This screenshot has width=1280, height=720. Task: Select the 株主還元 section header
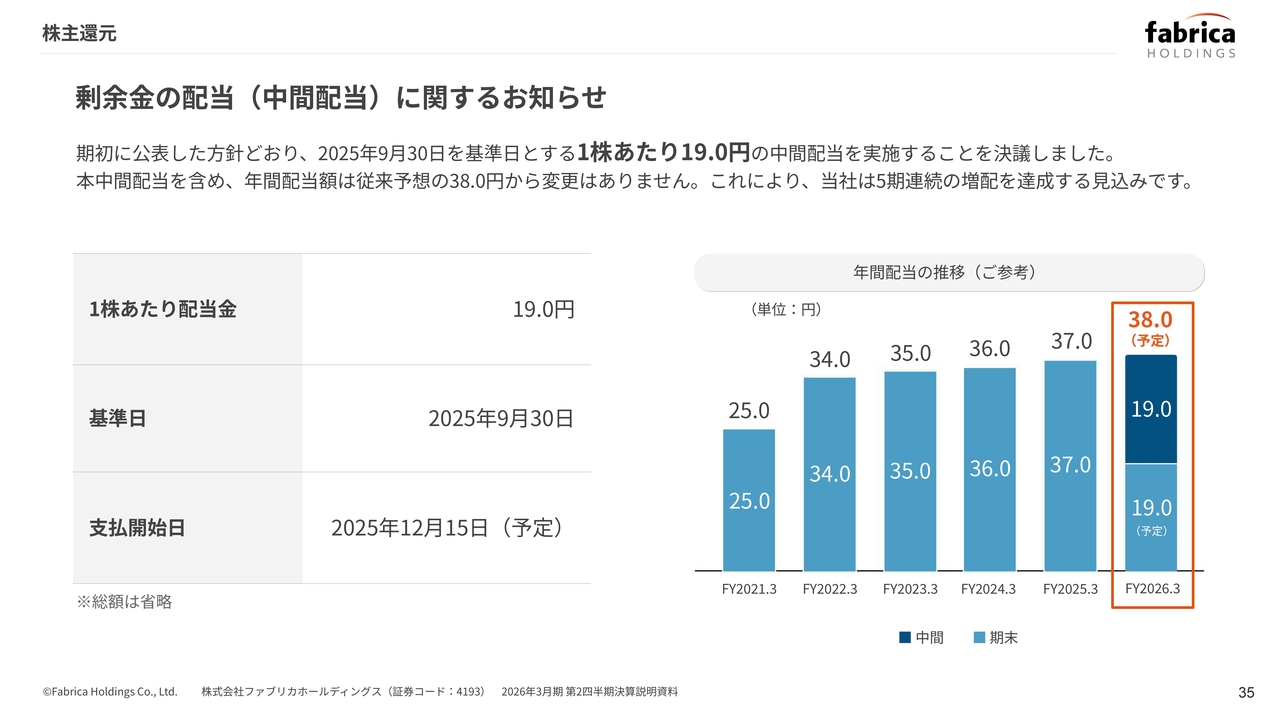pyautogui.click(x=79, y=33)
